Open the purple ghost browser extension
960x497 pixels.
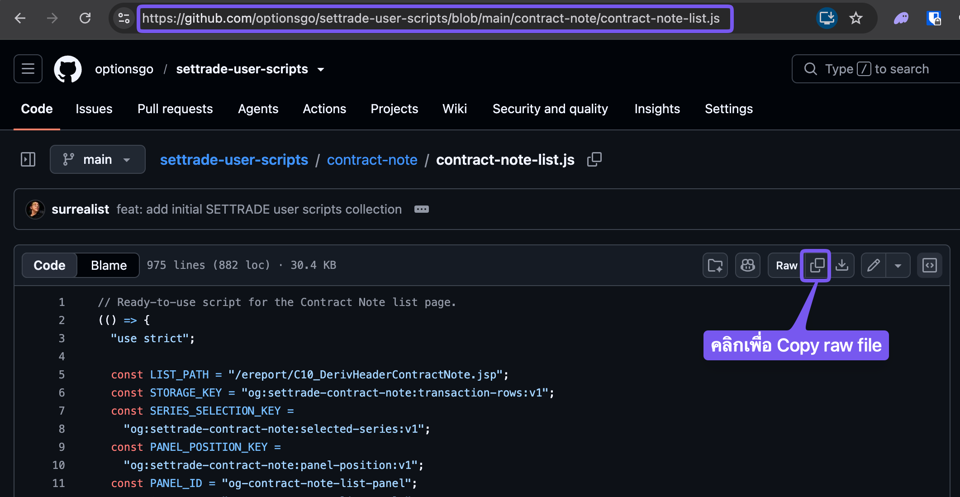pyautogui.click(x=901, y=18)
